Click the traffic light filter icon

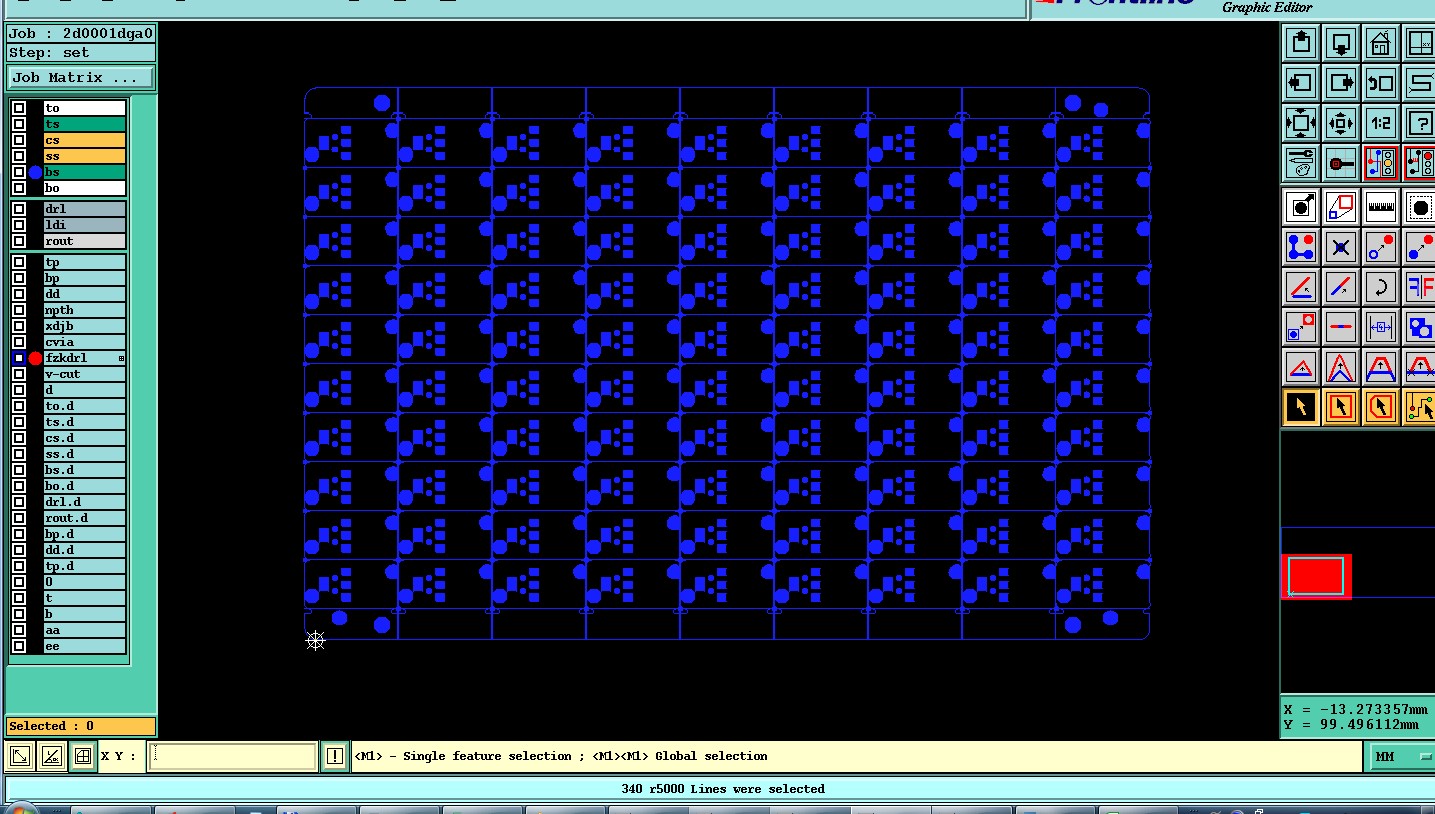coord(1381,163)
